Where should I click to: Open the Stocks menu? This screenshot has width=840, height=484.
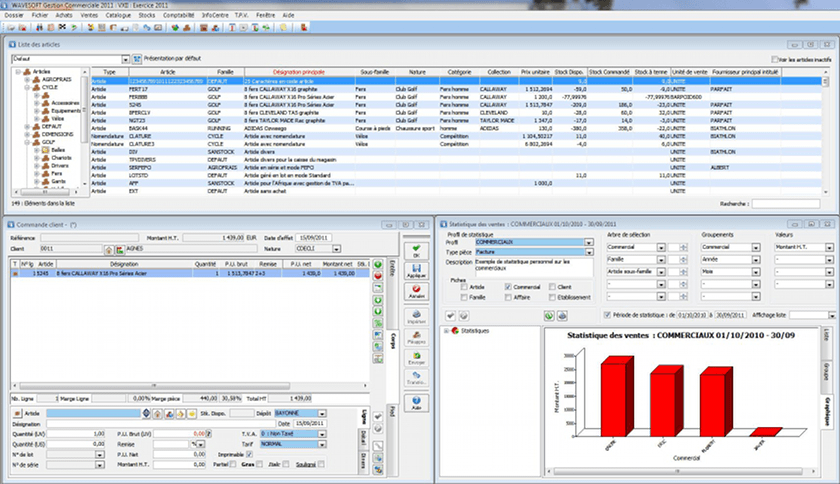pos(146,16)
